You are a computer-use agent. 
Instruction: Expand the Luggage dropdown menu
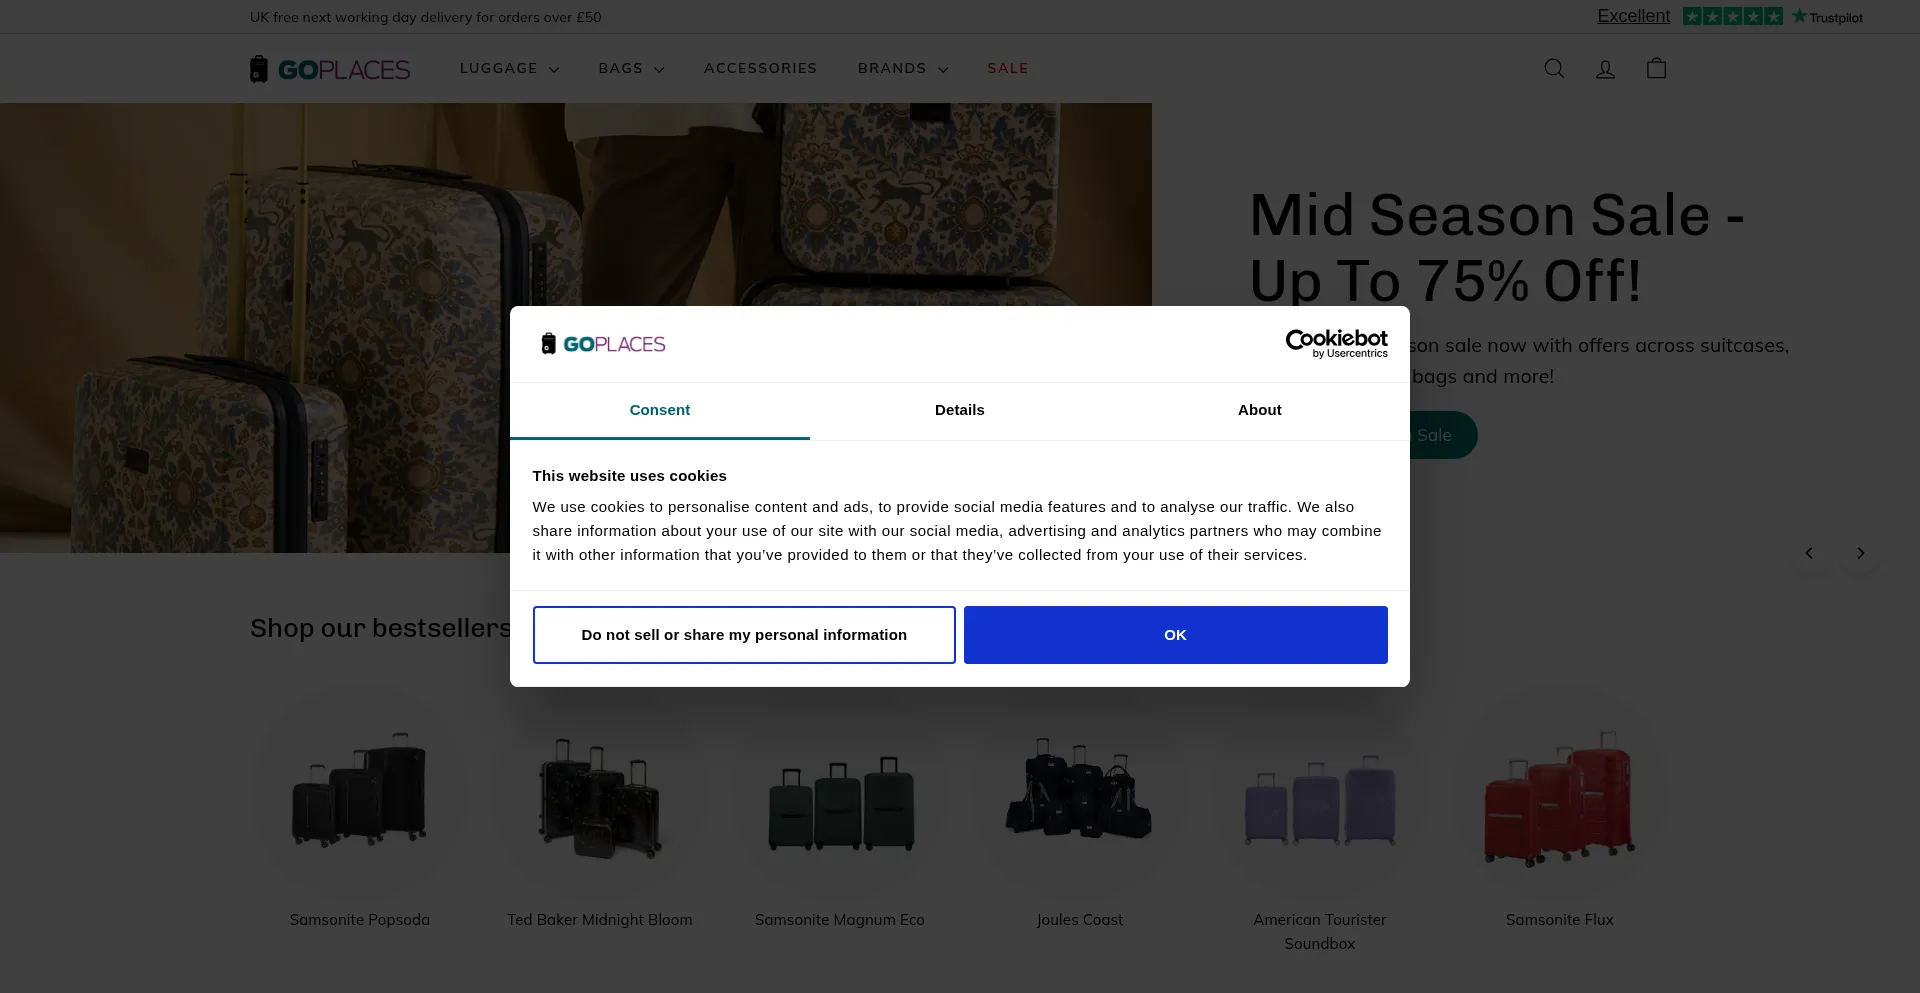(509, 68)
